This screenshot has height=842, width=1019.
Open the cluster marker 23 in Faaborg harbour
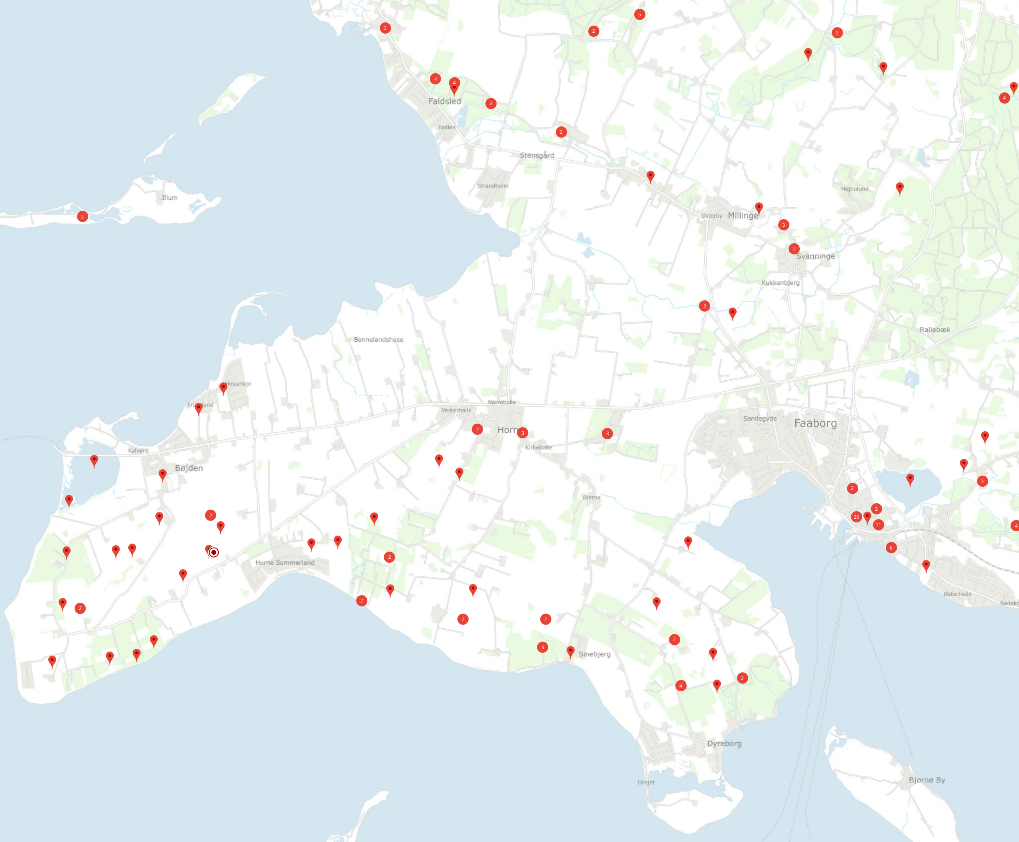point(856,516)
